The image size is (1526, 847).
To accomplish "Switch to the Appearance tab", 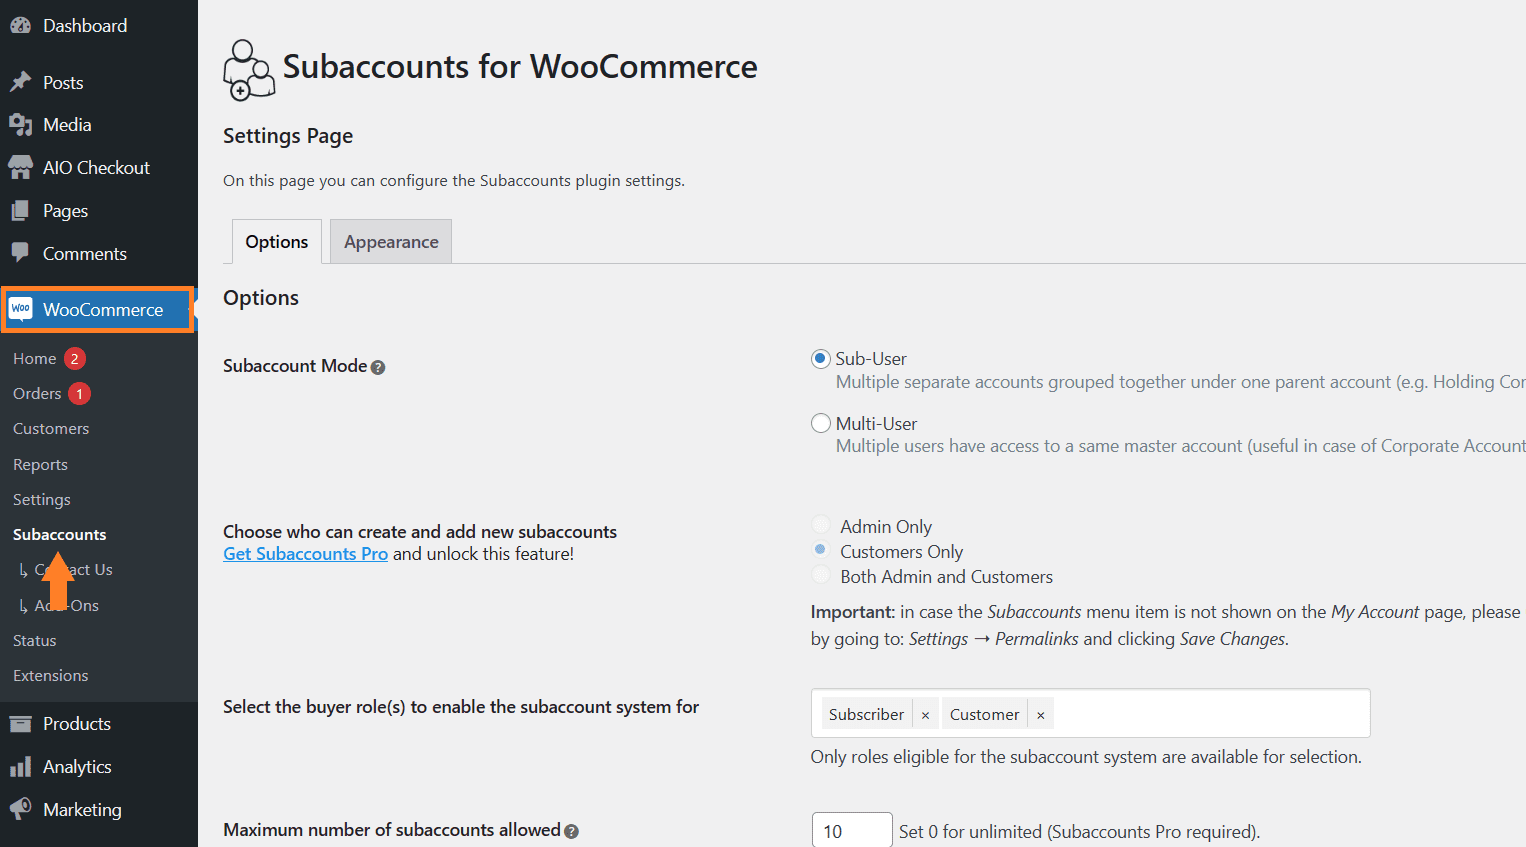I will click(391, 242).
